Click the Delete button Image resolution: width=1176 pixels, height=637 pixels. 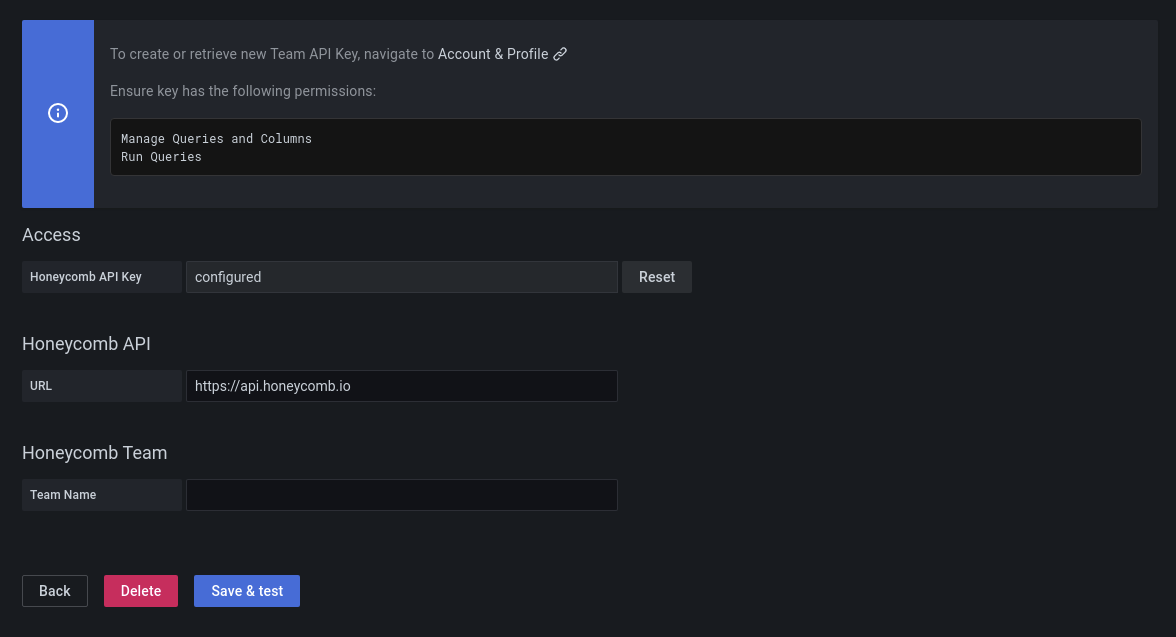pyautogui.click(x=140, y=590)
